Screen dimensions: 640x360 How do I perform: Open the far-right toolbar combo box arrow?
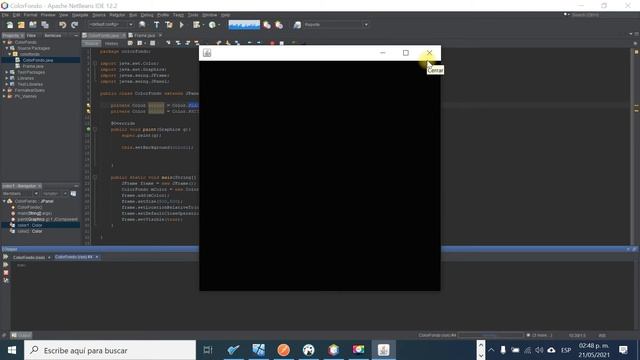tap(366, 25)
